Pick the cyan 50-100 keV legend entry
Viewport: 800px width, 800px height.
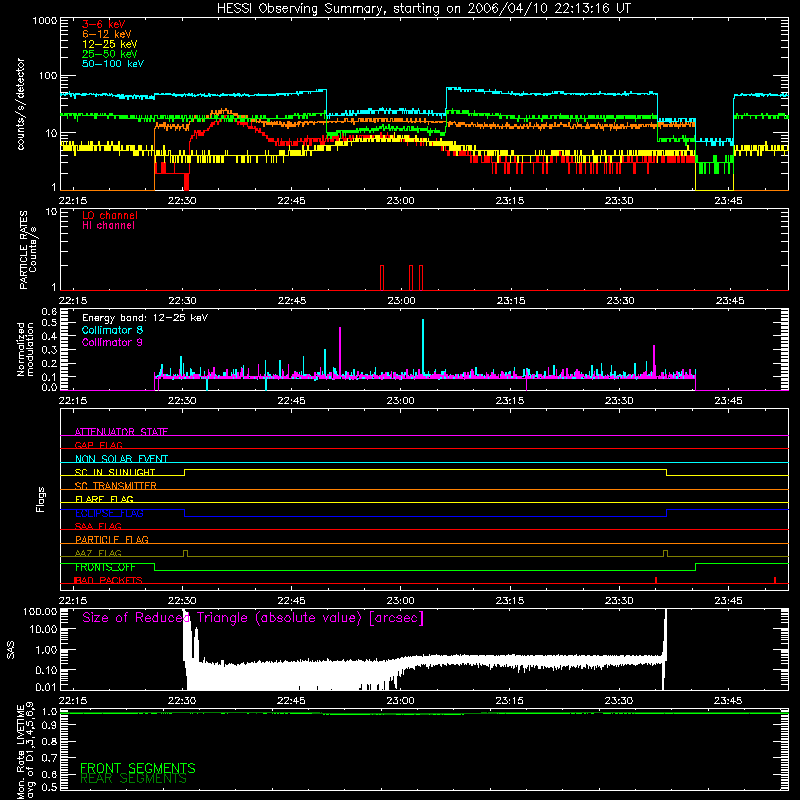tap(113, 64)
